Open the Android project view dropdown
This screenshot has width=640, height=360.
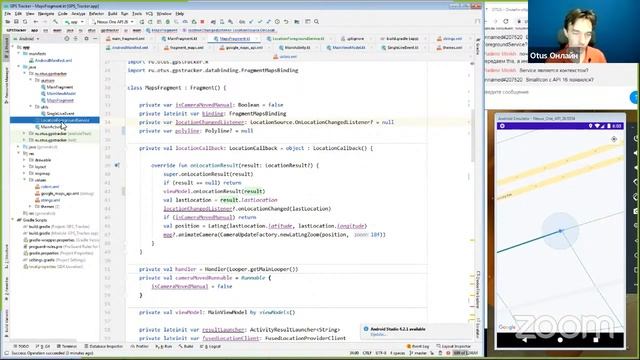tap(27, 39)
